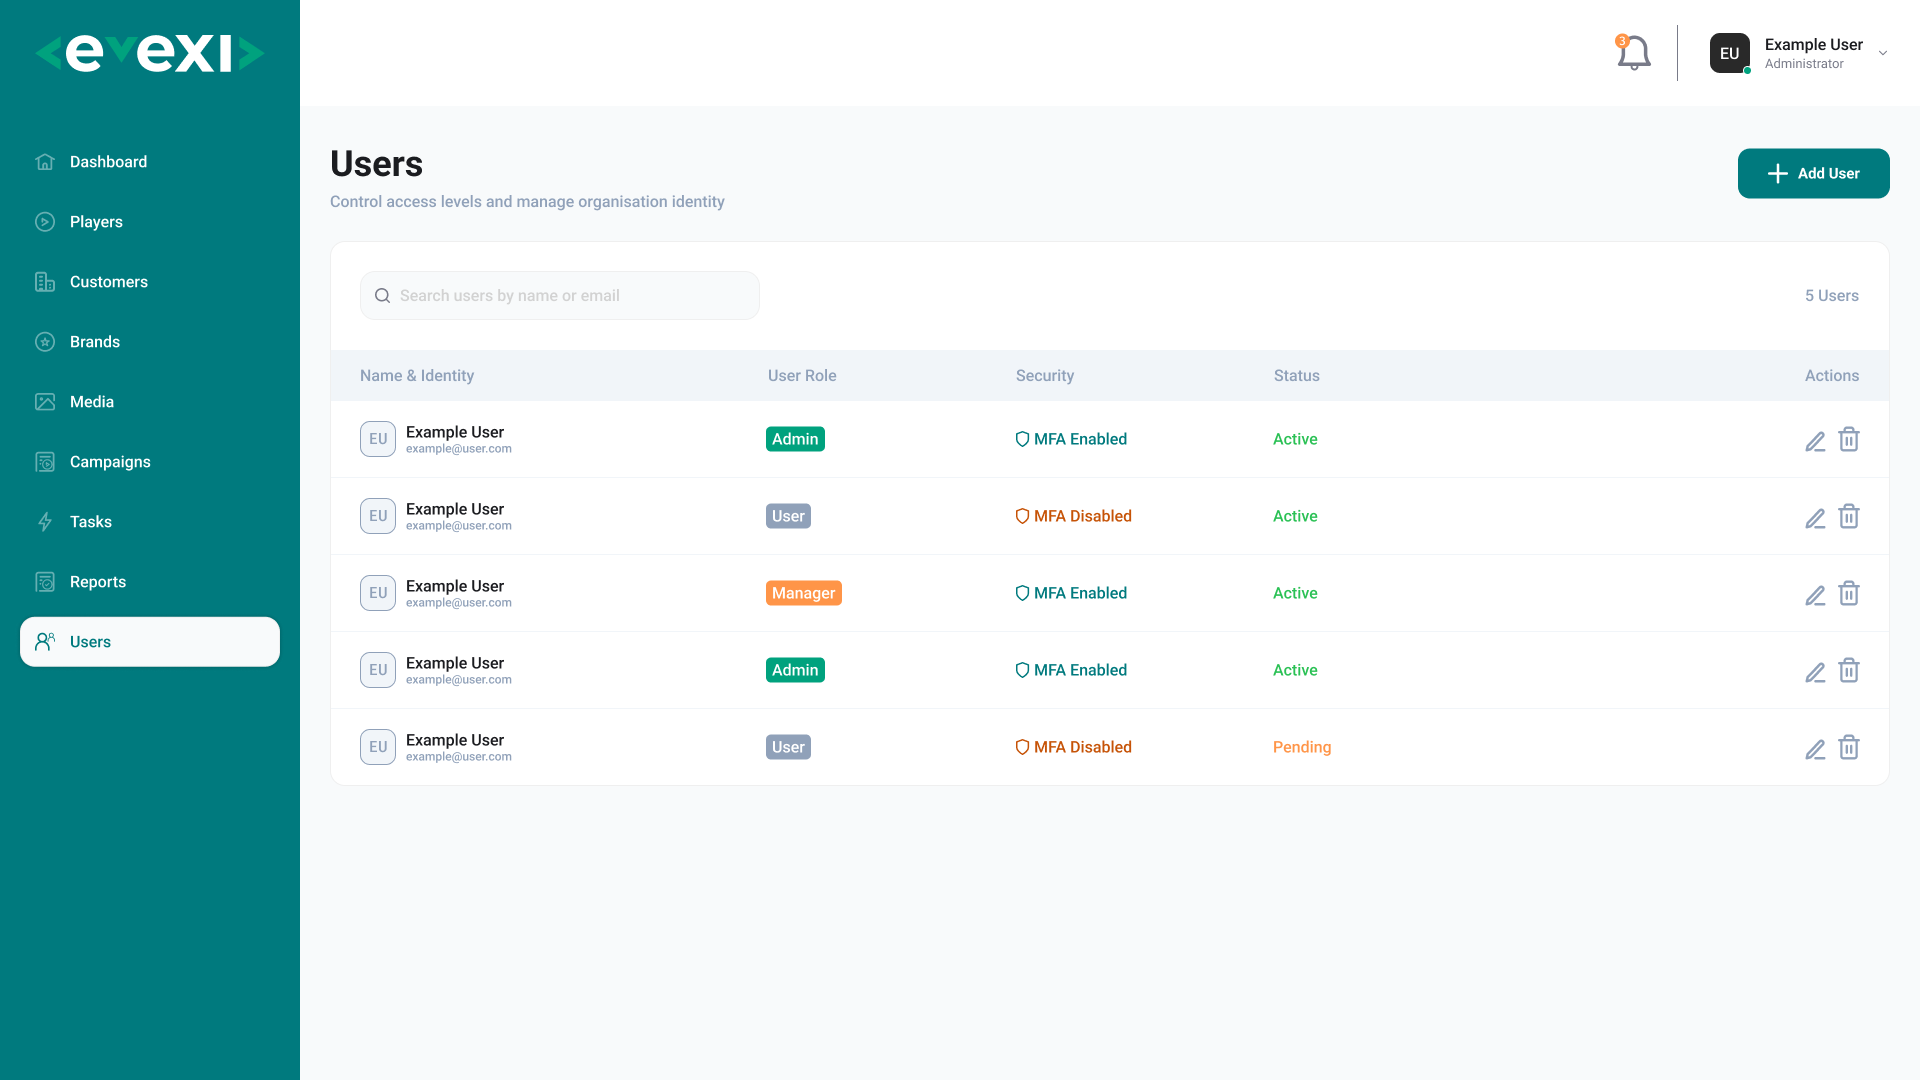Click the Add User button

click(x=1813, y=173)
